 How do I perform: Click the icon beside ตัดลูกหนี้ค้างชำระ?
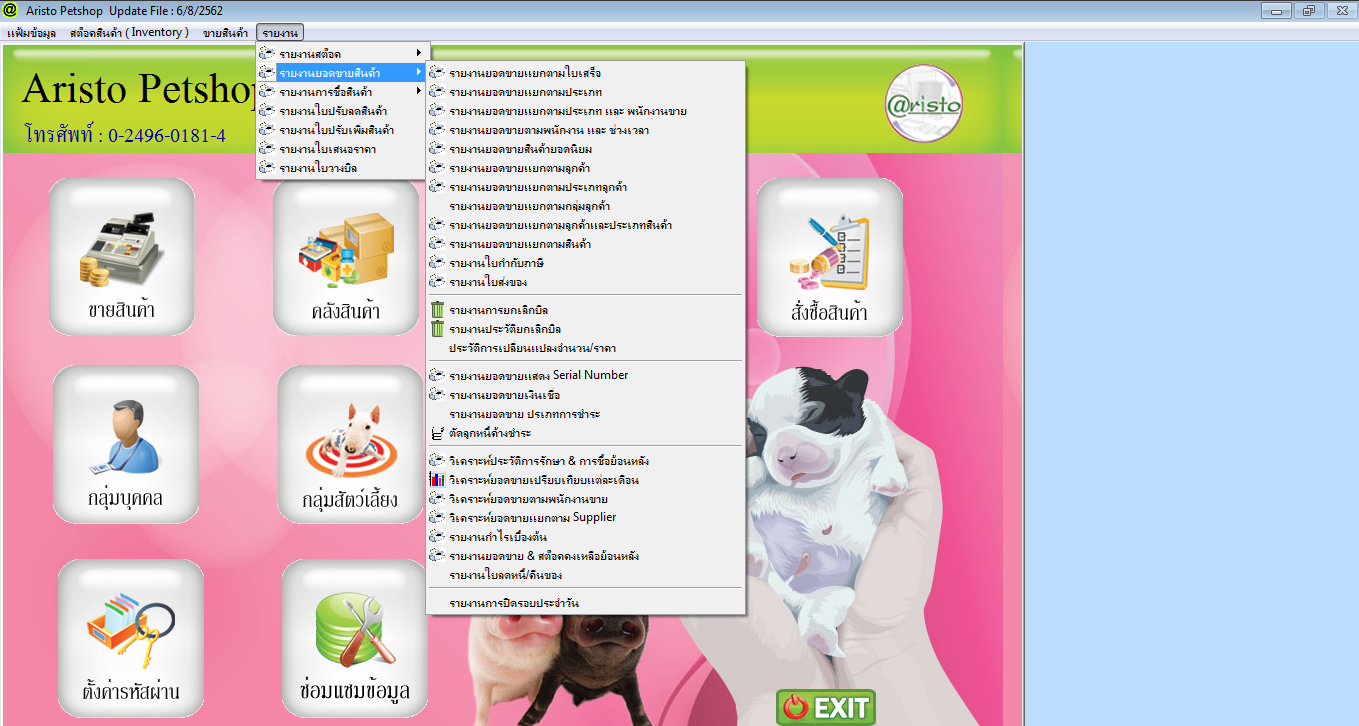437,433
